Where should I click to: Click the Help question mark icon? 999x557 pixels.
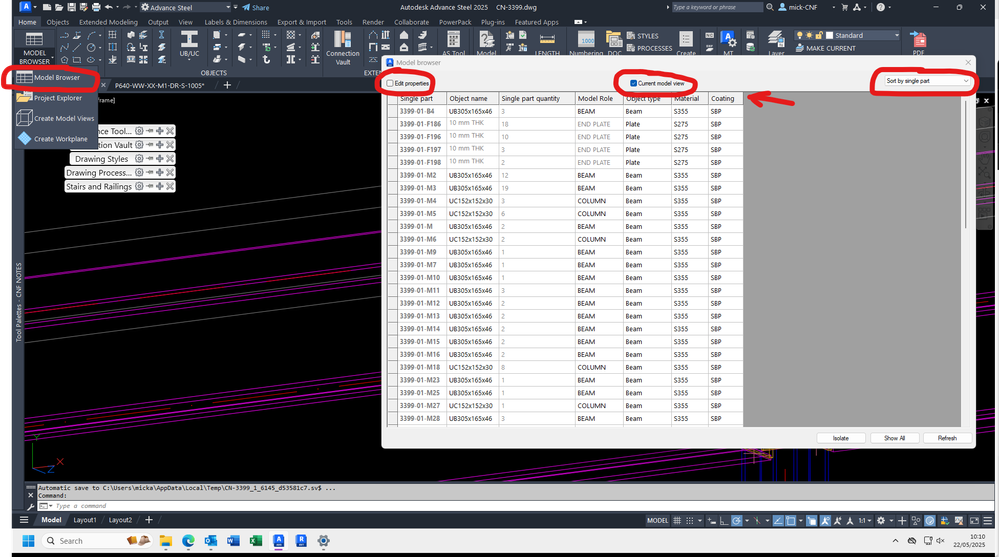880,7
